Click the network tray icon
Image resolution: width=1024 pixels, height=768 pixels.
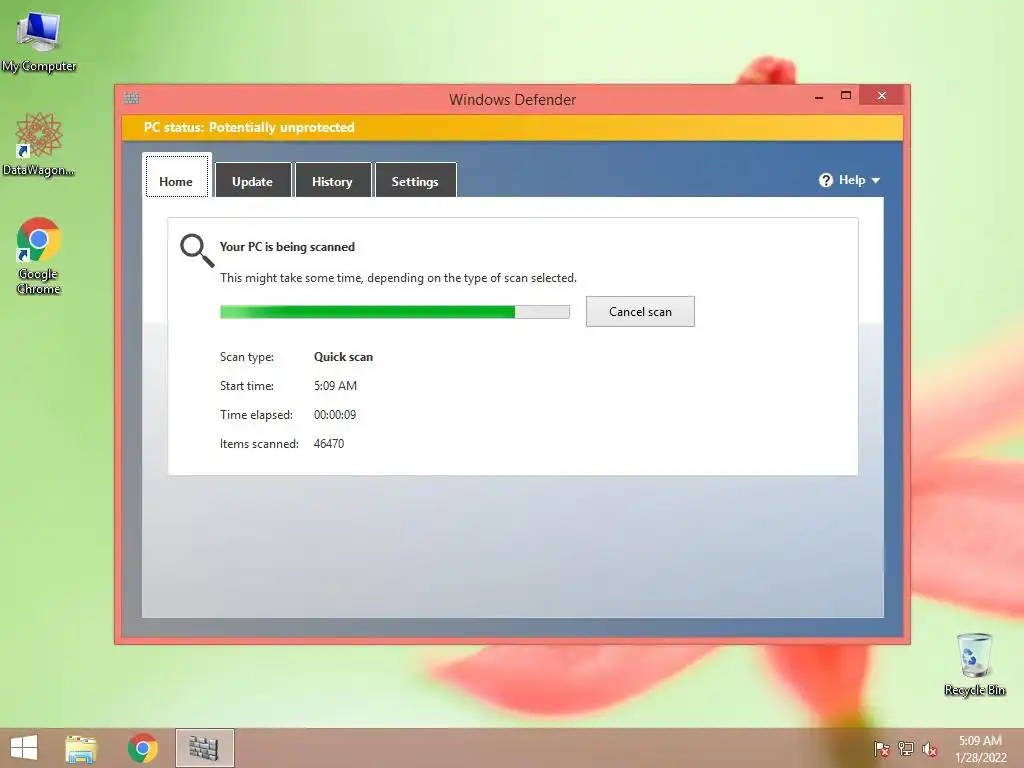point(906,748)
